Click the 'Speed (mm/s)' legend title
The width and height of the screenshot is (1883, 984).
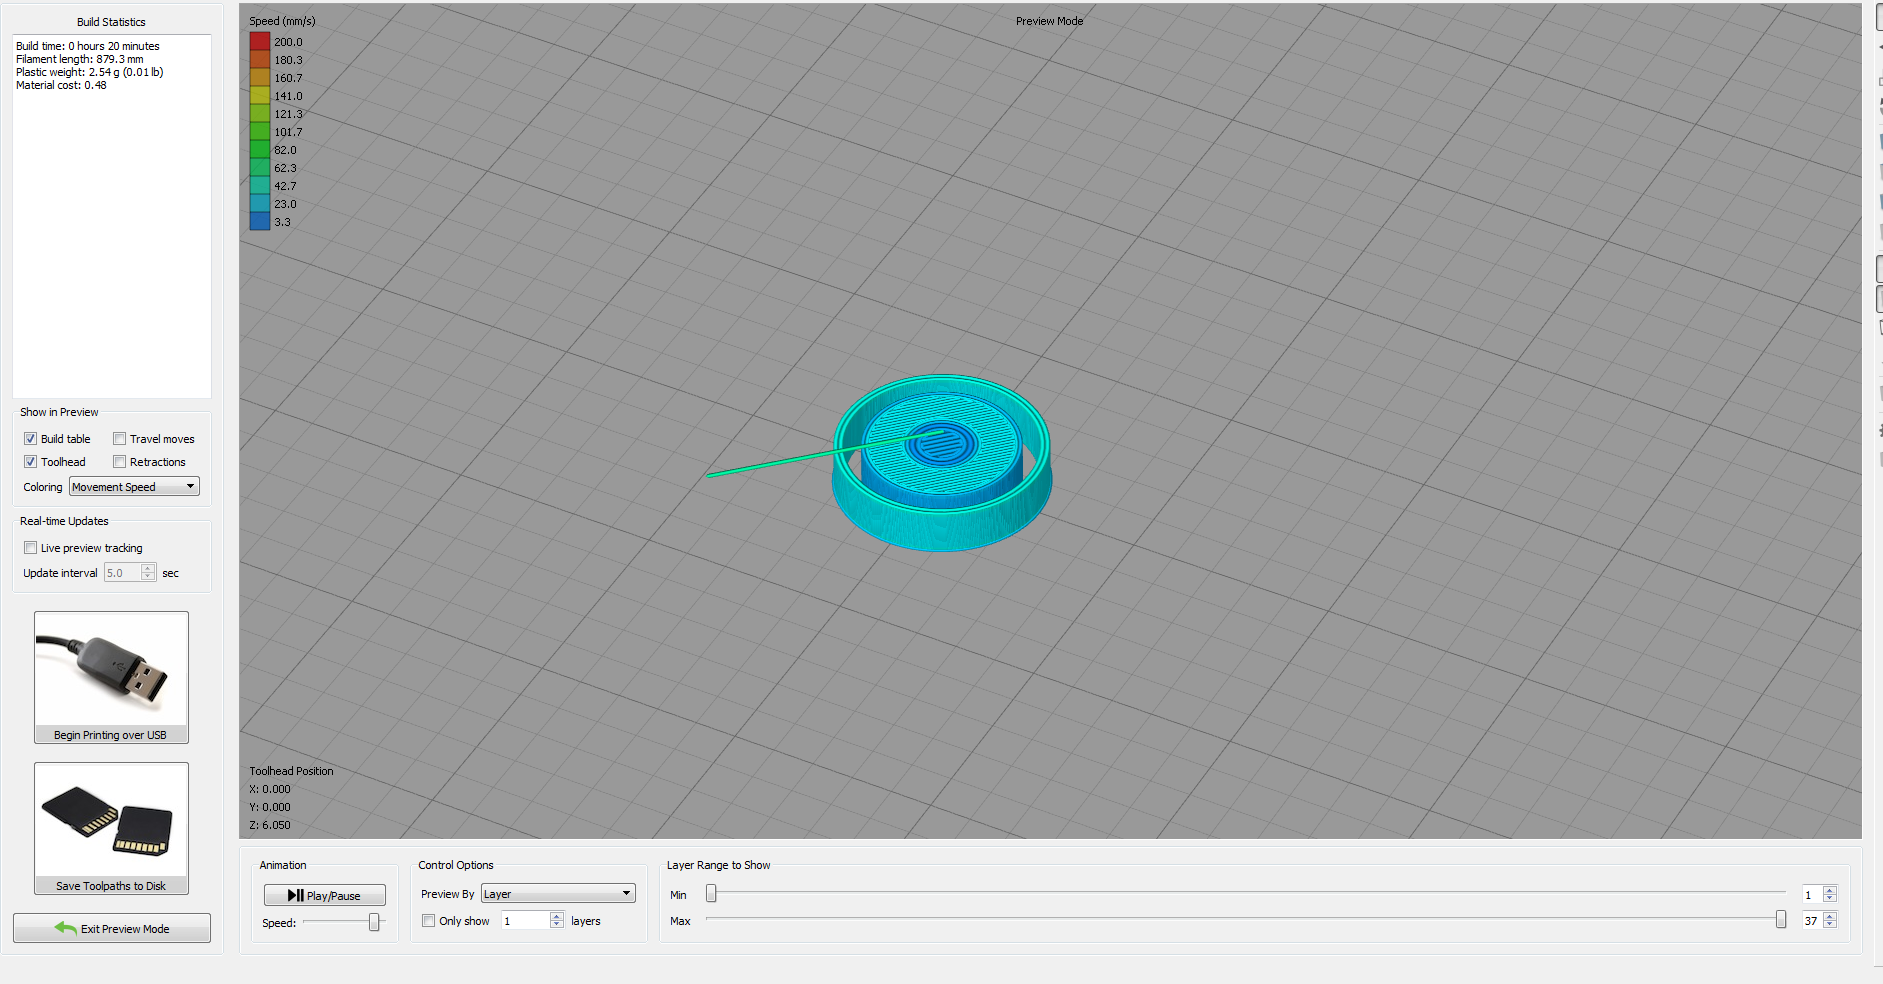click(x=282, y=21)
